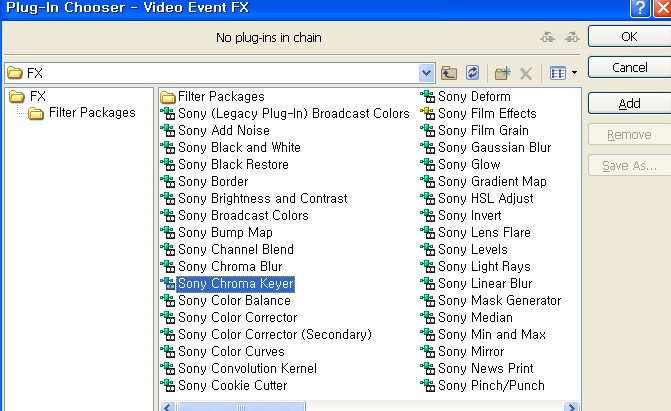Open the FX path dropdown arrow
671x411 pixels.
pyautogui.click(x=427, y=73)
